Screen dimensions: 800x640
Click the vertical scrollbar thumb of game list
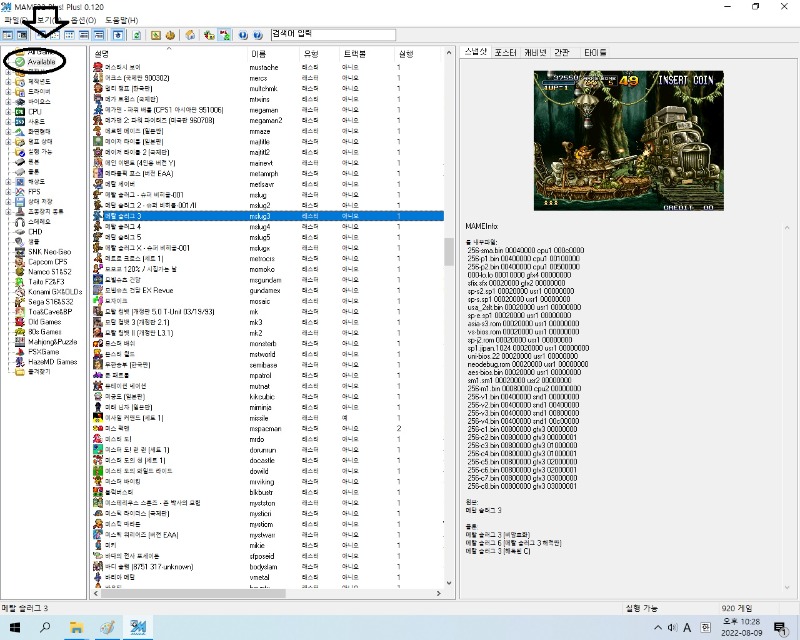coord(449,252)
